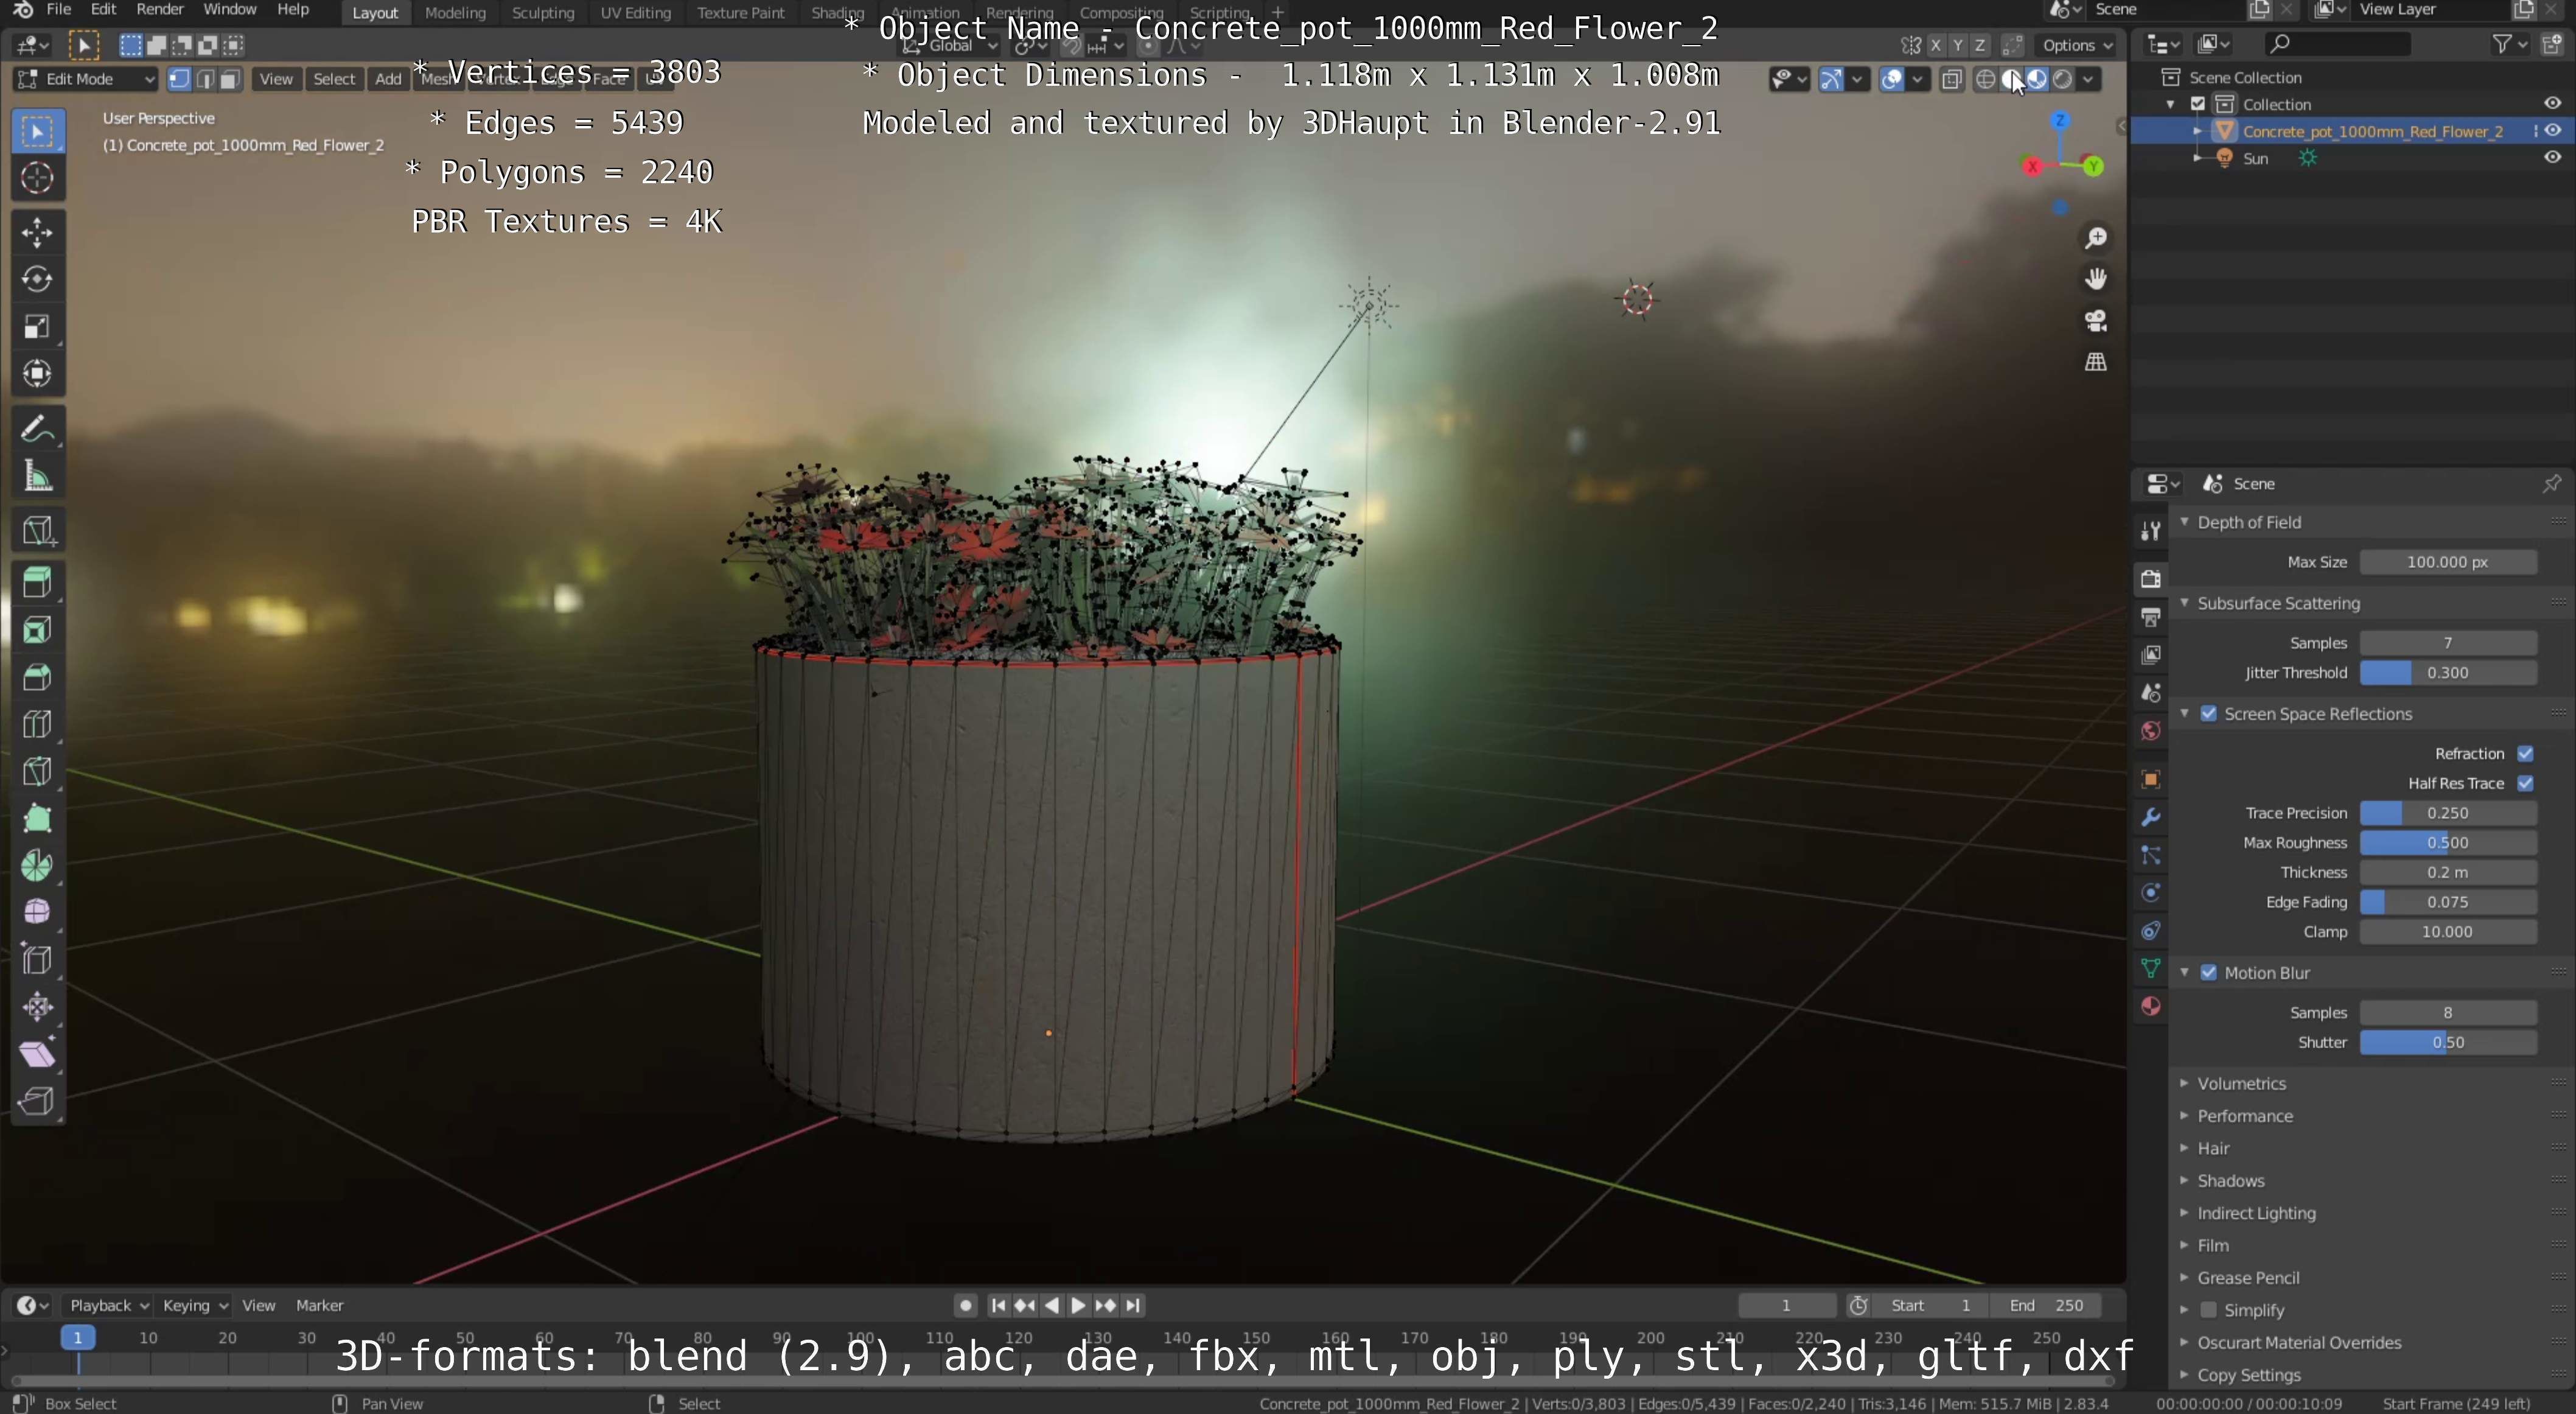
Task: Open World properties globe icon
Action: [2150, 731]
